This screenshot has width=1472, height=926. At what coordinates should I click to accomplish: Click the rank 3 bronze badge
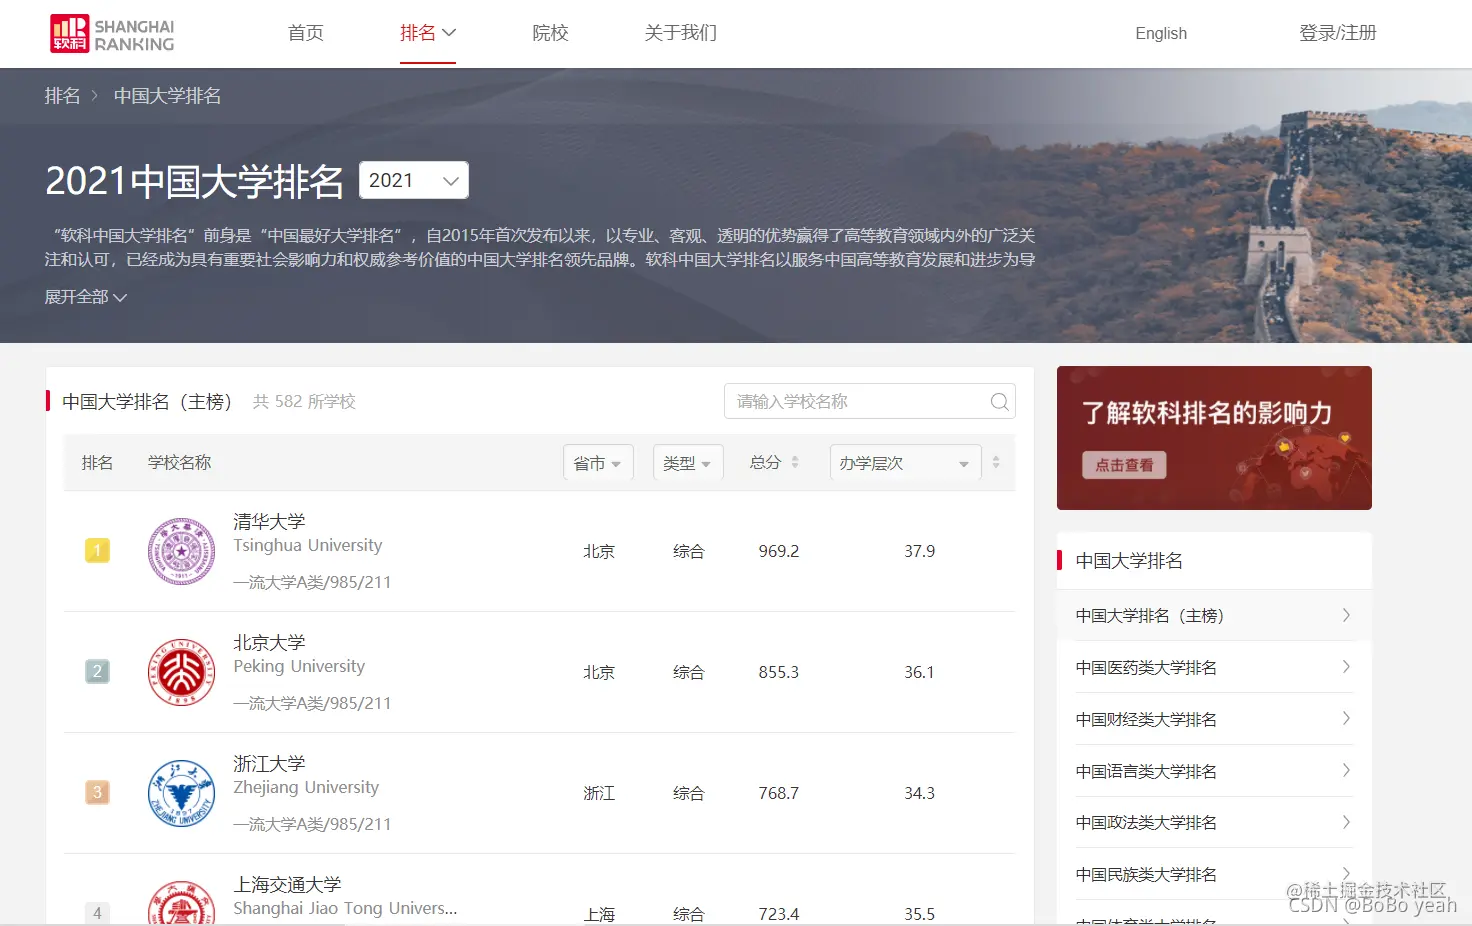coord(97,793)
